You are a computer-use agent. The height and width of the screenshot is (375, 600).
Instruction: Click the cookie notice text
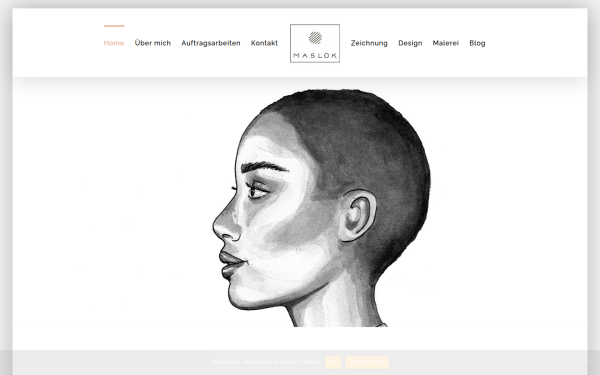pyautogui.click(x=266, y=362)
